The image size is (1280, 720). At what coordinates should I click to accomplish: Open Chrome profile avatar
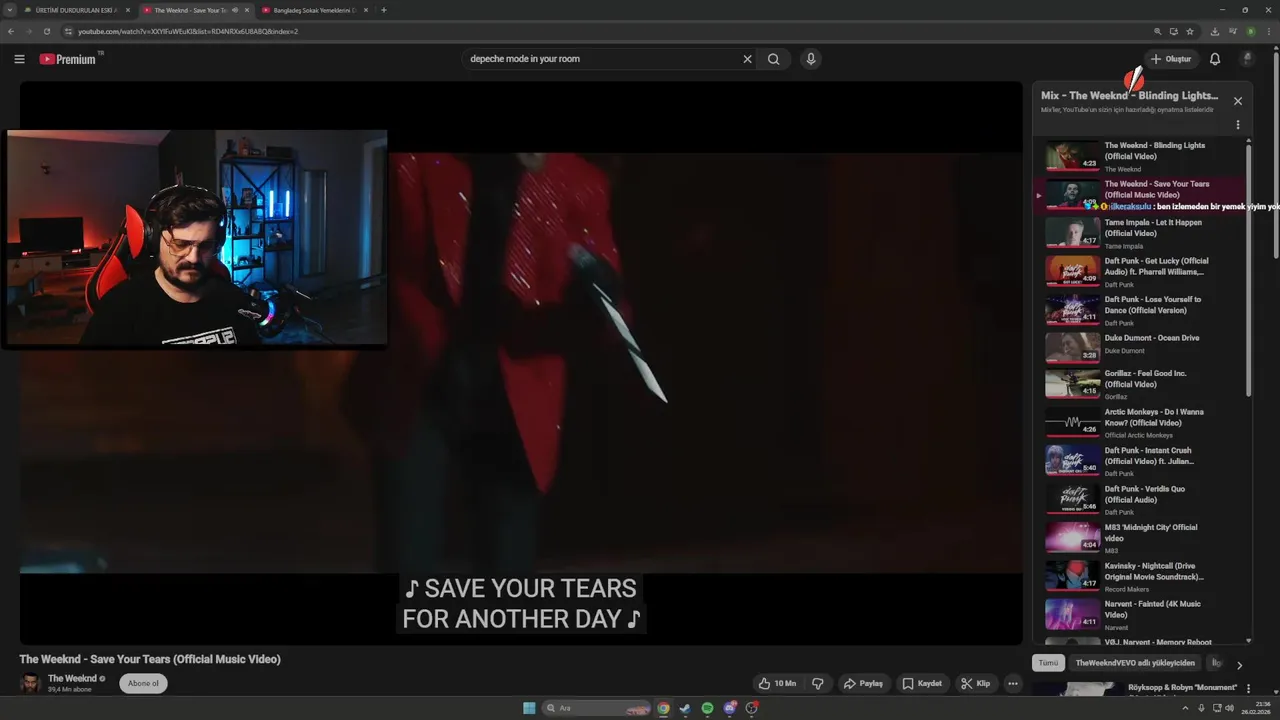pyautogui.click(x=1250, y=31)
